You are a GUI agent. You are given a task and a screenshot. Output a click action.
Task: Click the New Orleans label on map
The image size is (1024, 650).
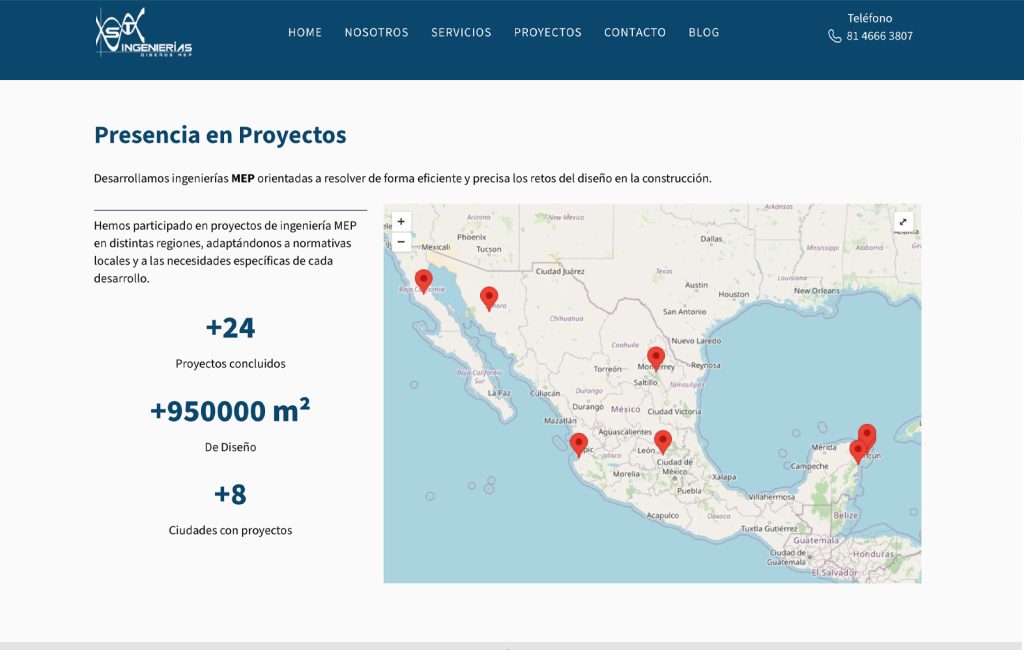pos(817,291)
